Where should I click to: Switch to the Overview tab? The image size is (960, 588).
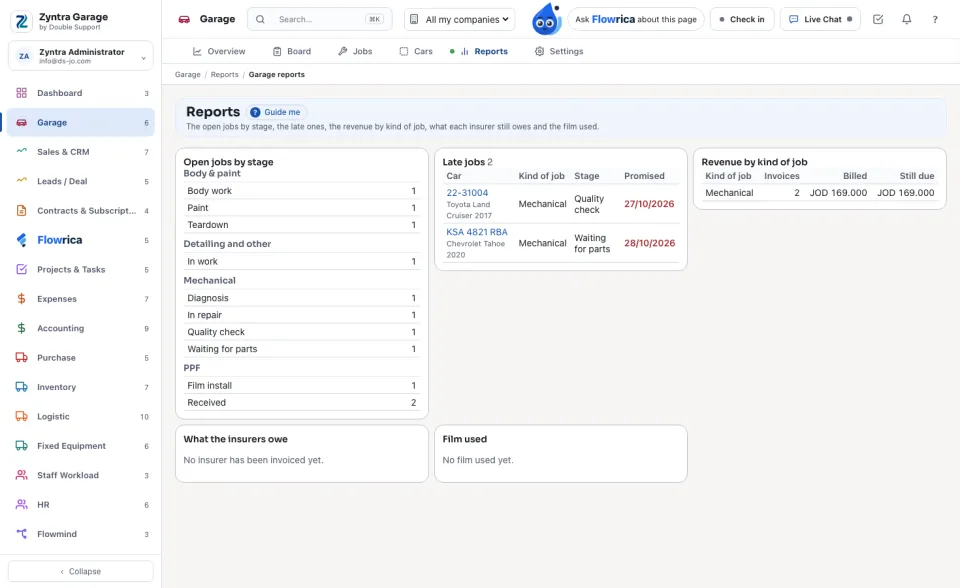(219, 51)
